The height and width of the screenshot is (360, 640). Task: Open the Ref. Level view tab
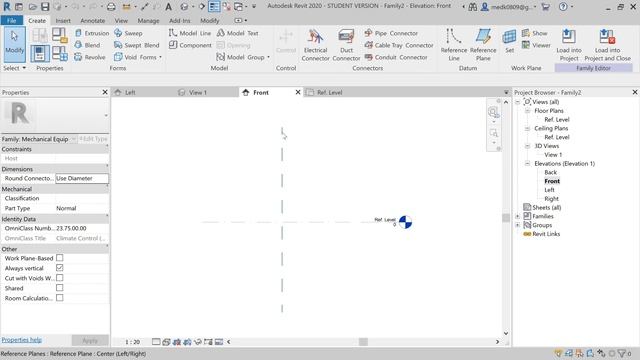point(329,93)
